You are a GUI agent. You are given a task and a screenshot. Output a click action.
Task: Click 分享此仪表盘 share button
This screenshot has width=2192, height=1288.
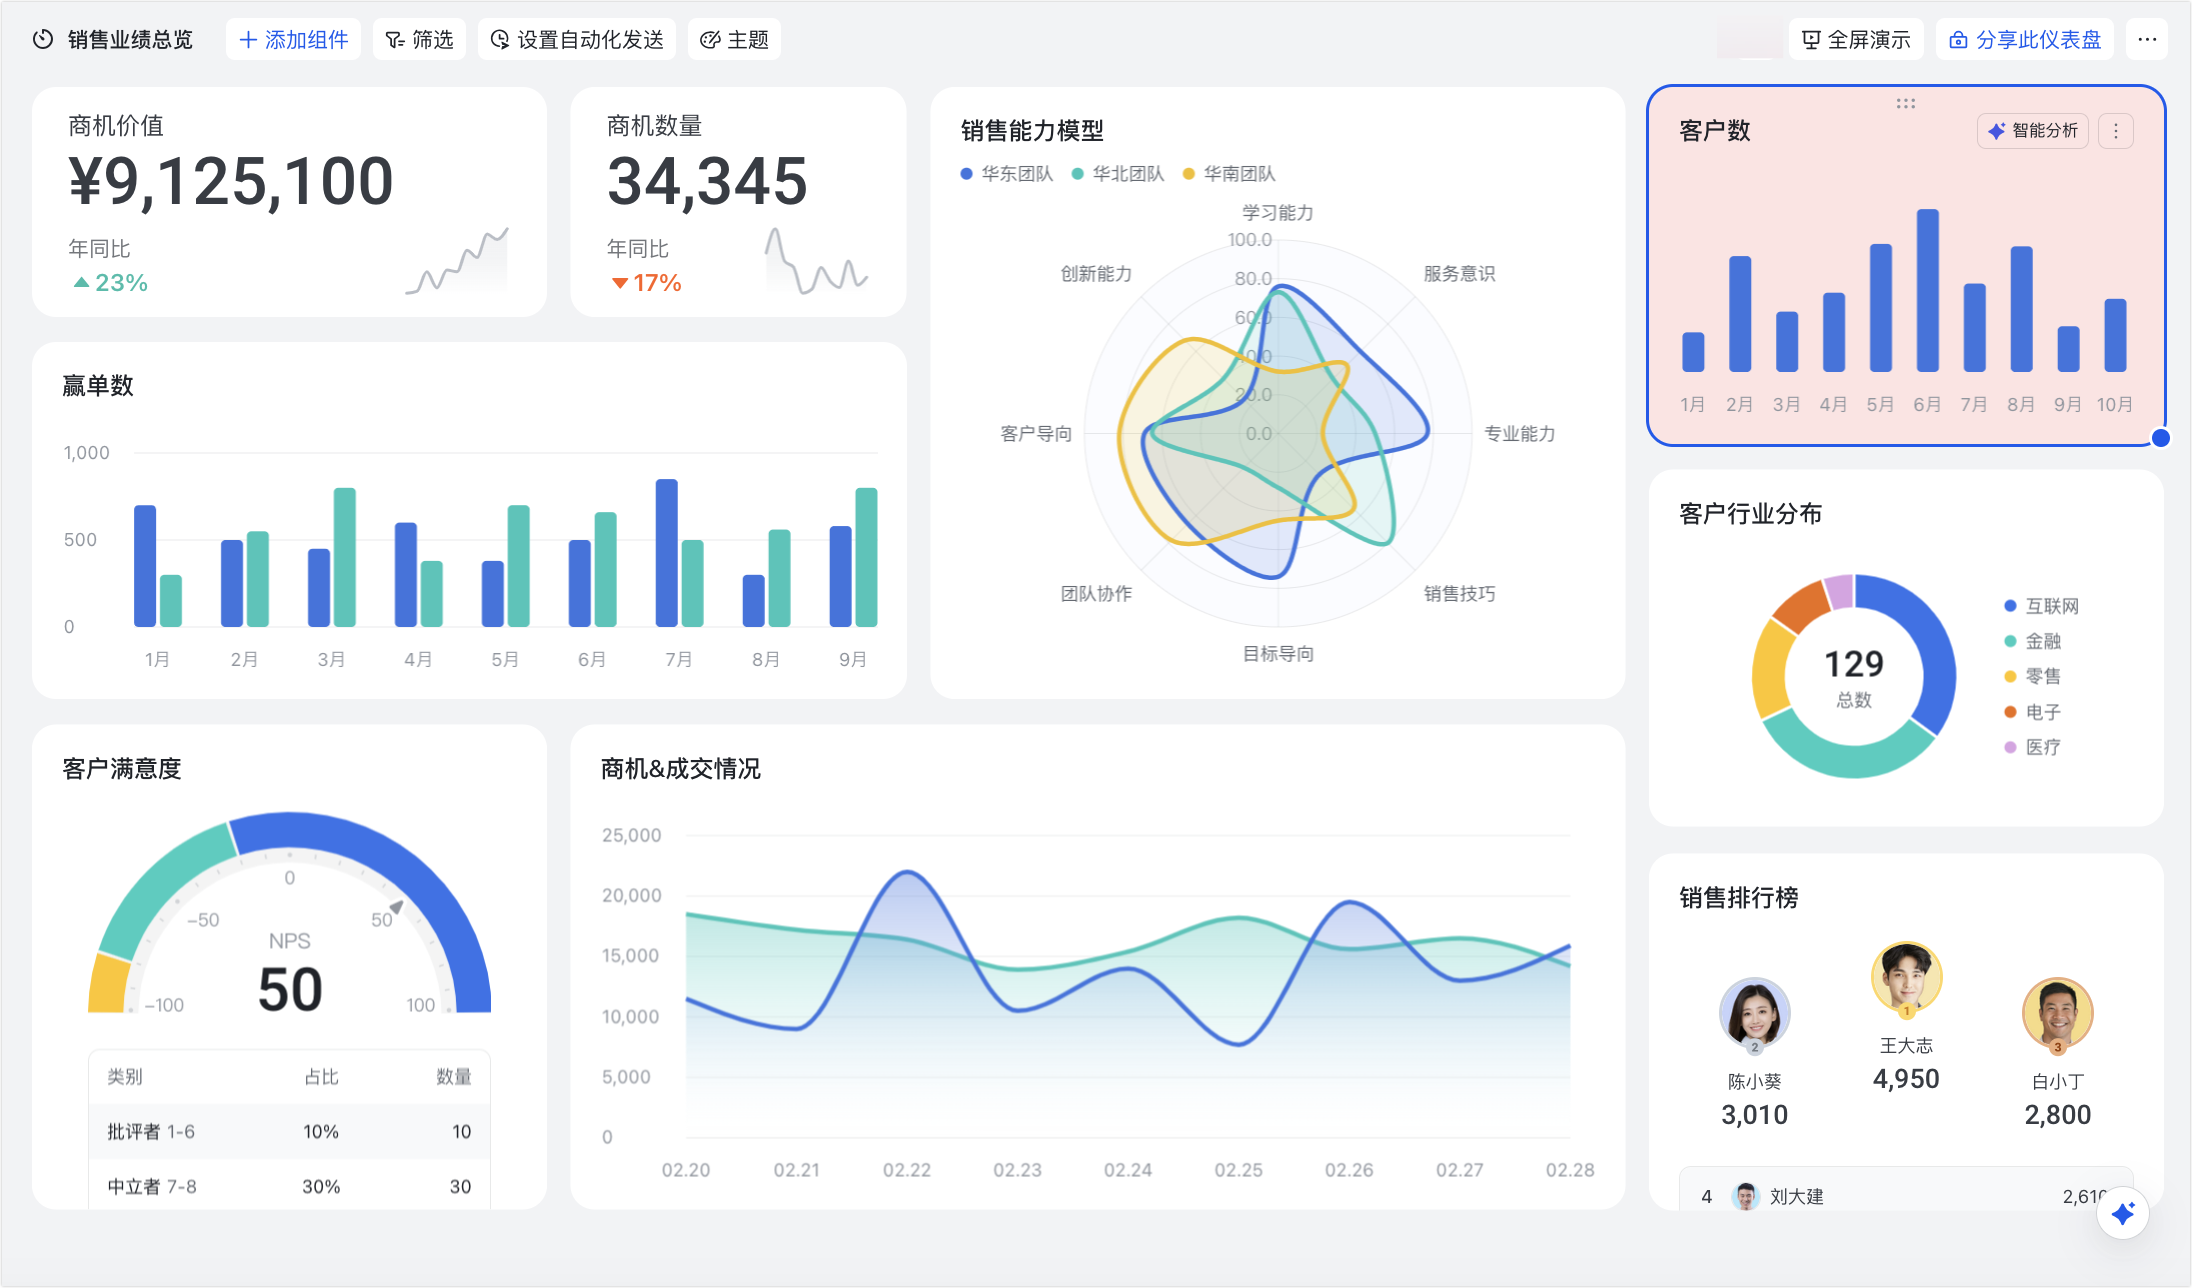(2025, 40)
